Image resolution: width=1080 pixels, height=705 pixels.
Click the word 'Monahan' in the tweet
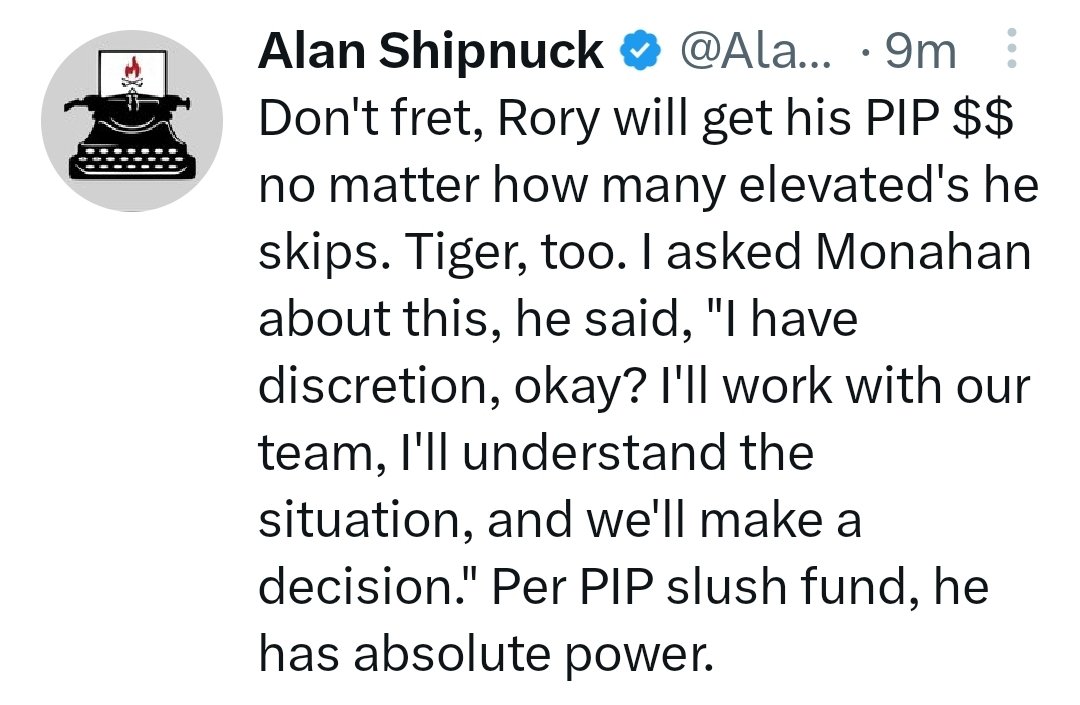pos(923,253)
